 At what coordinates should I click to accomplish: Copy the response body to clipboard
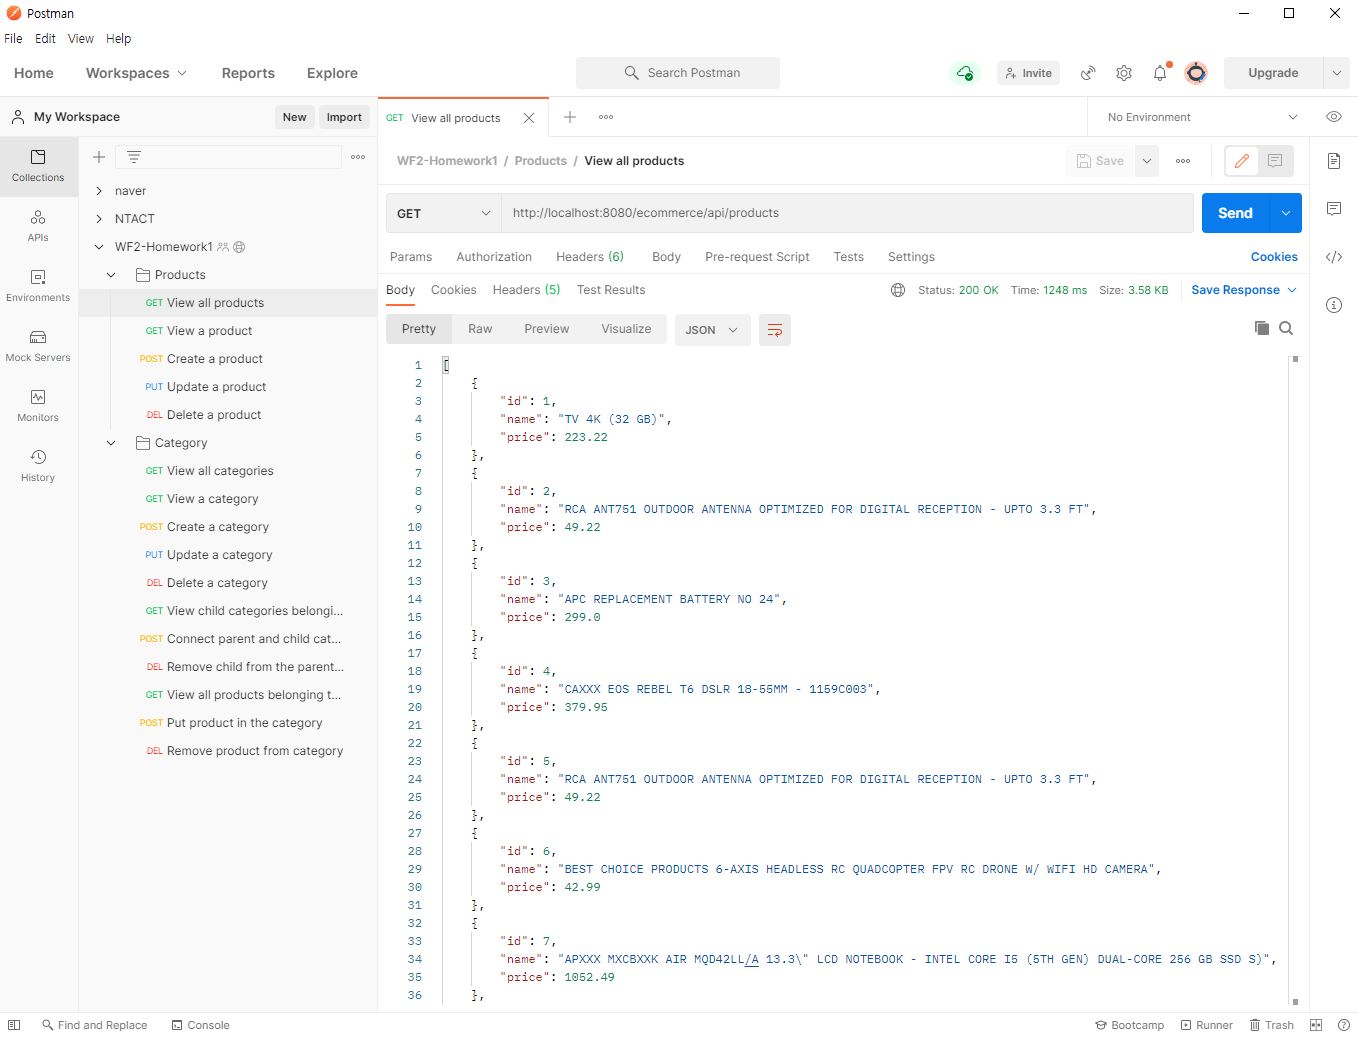point(1262,328)
